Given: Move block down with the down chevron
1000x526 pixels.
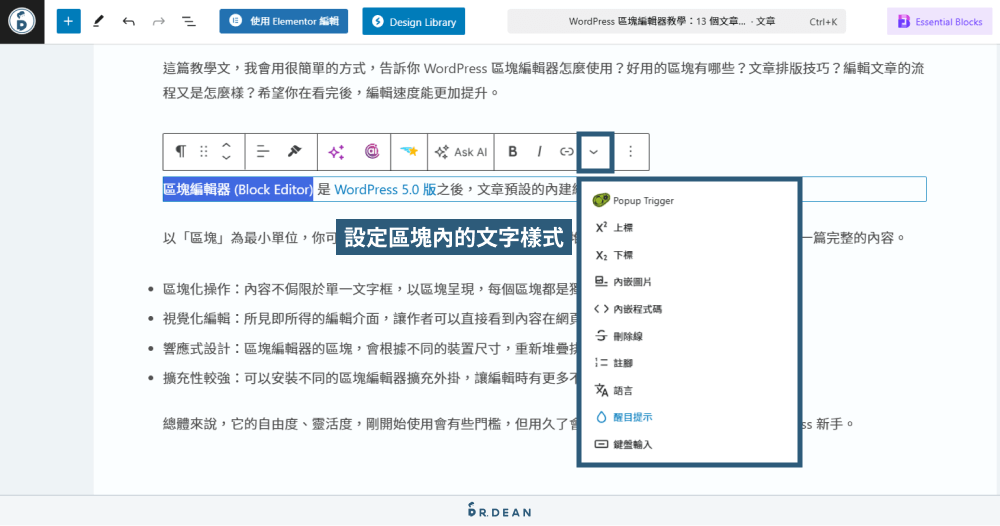Looking at the screenshot, I should click(x=226, y=157).
